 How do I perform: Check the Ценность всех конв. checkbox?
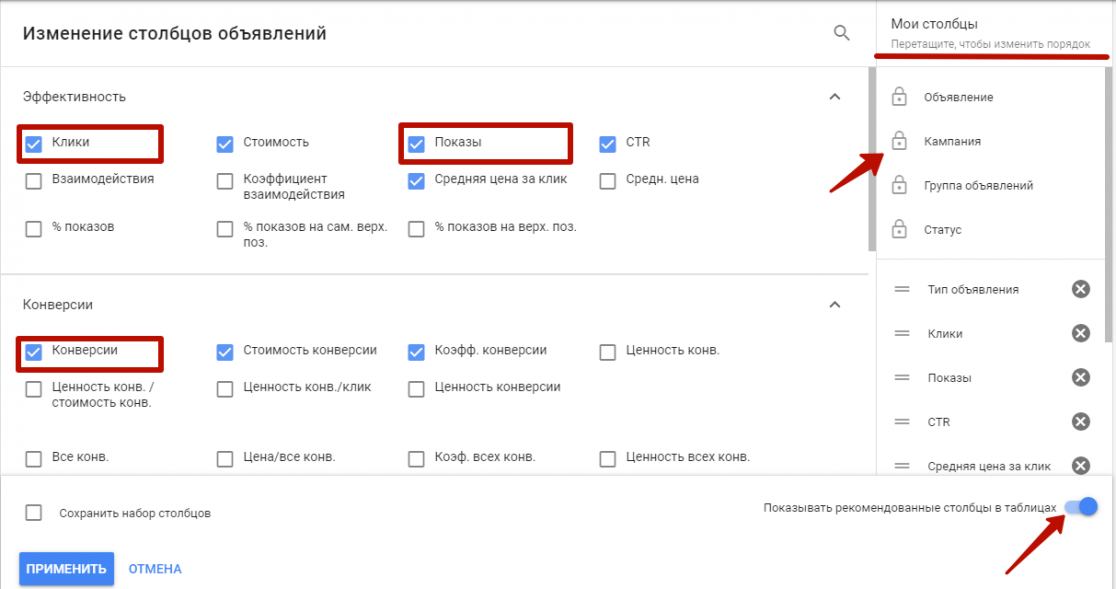[x=608, y=459]
